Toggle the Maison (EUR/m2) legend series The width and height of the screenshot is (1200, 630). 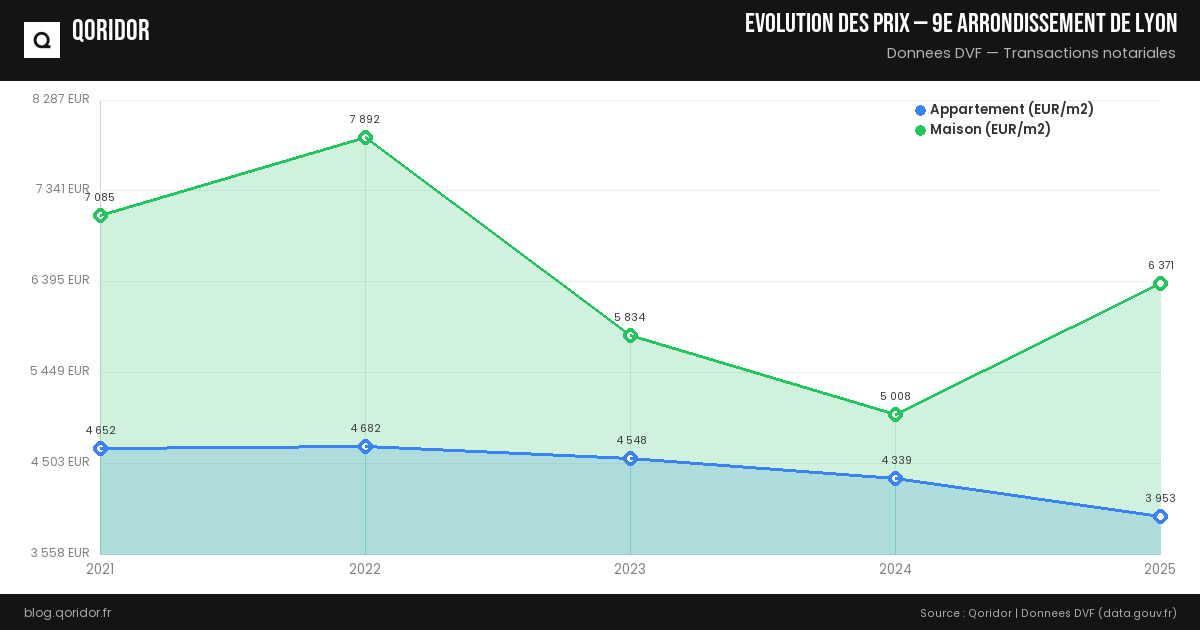[x=990, y=130]
